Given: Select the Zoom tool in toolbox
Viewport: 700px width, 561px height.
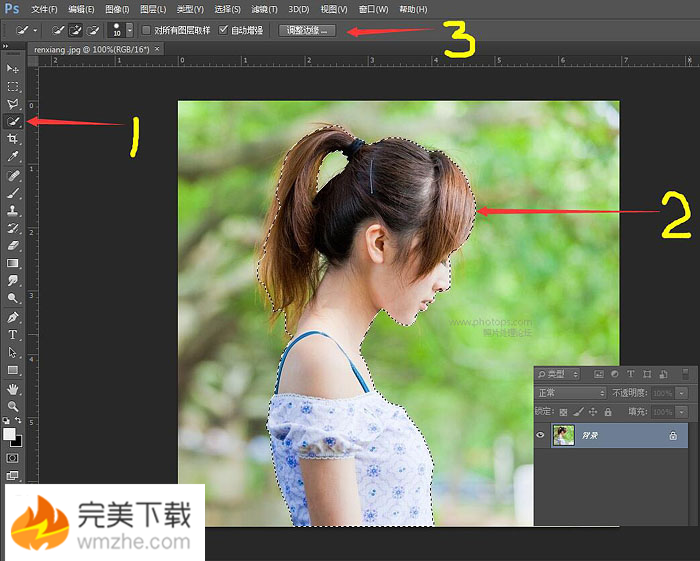Looking at the screenshot, I should pos(13,406).
